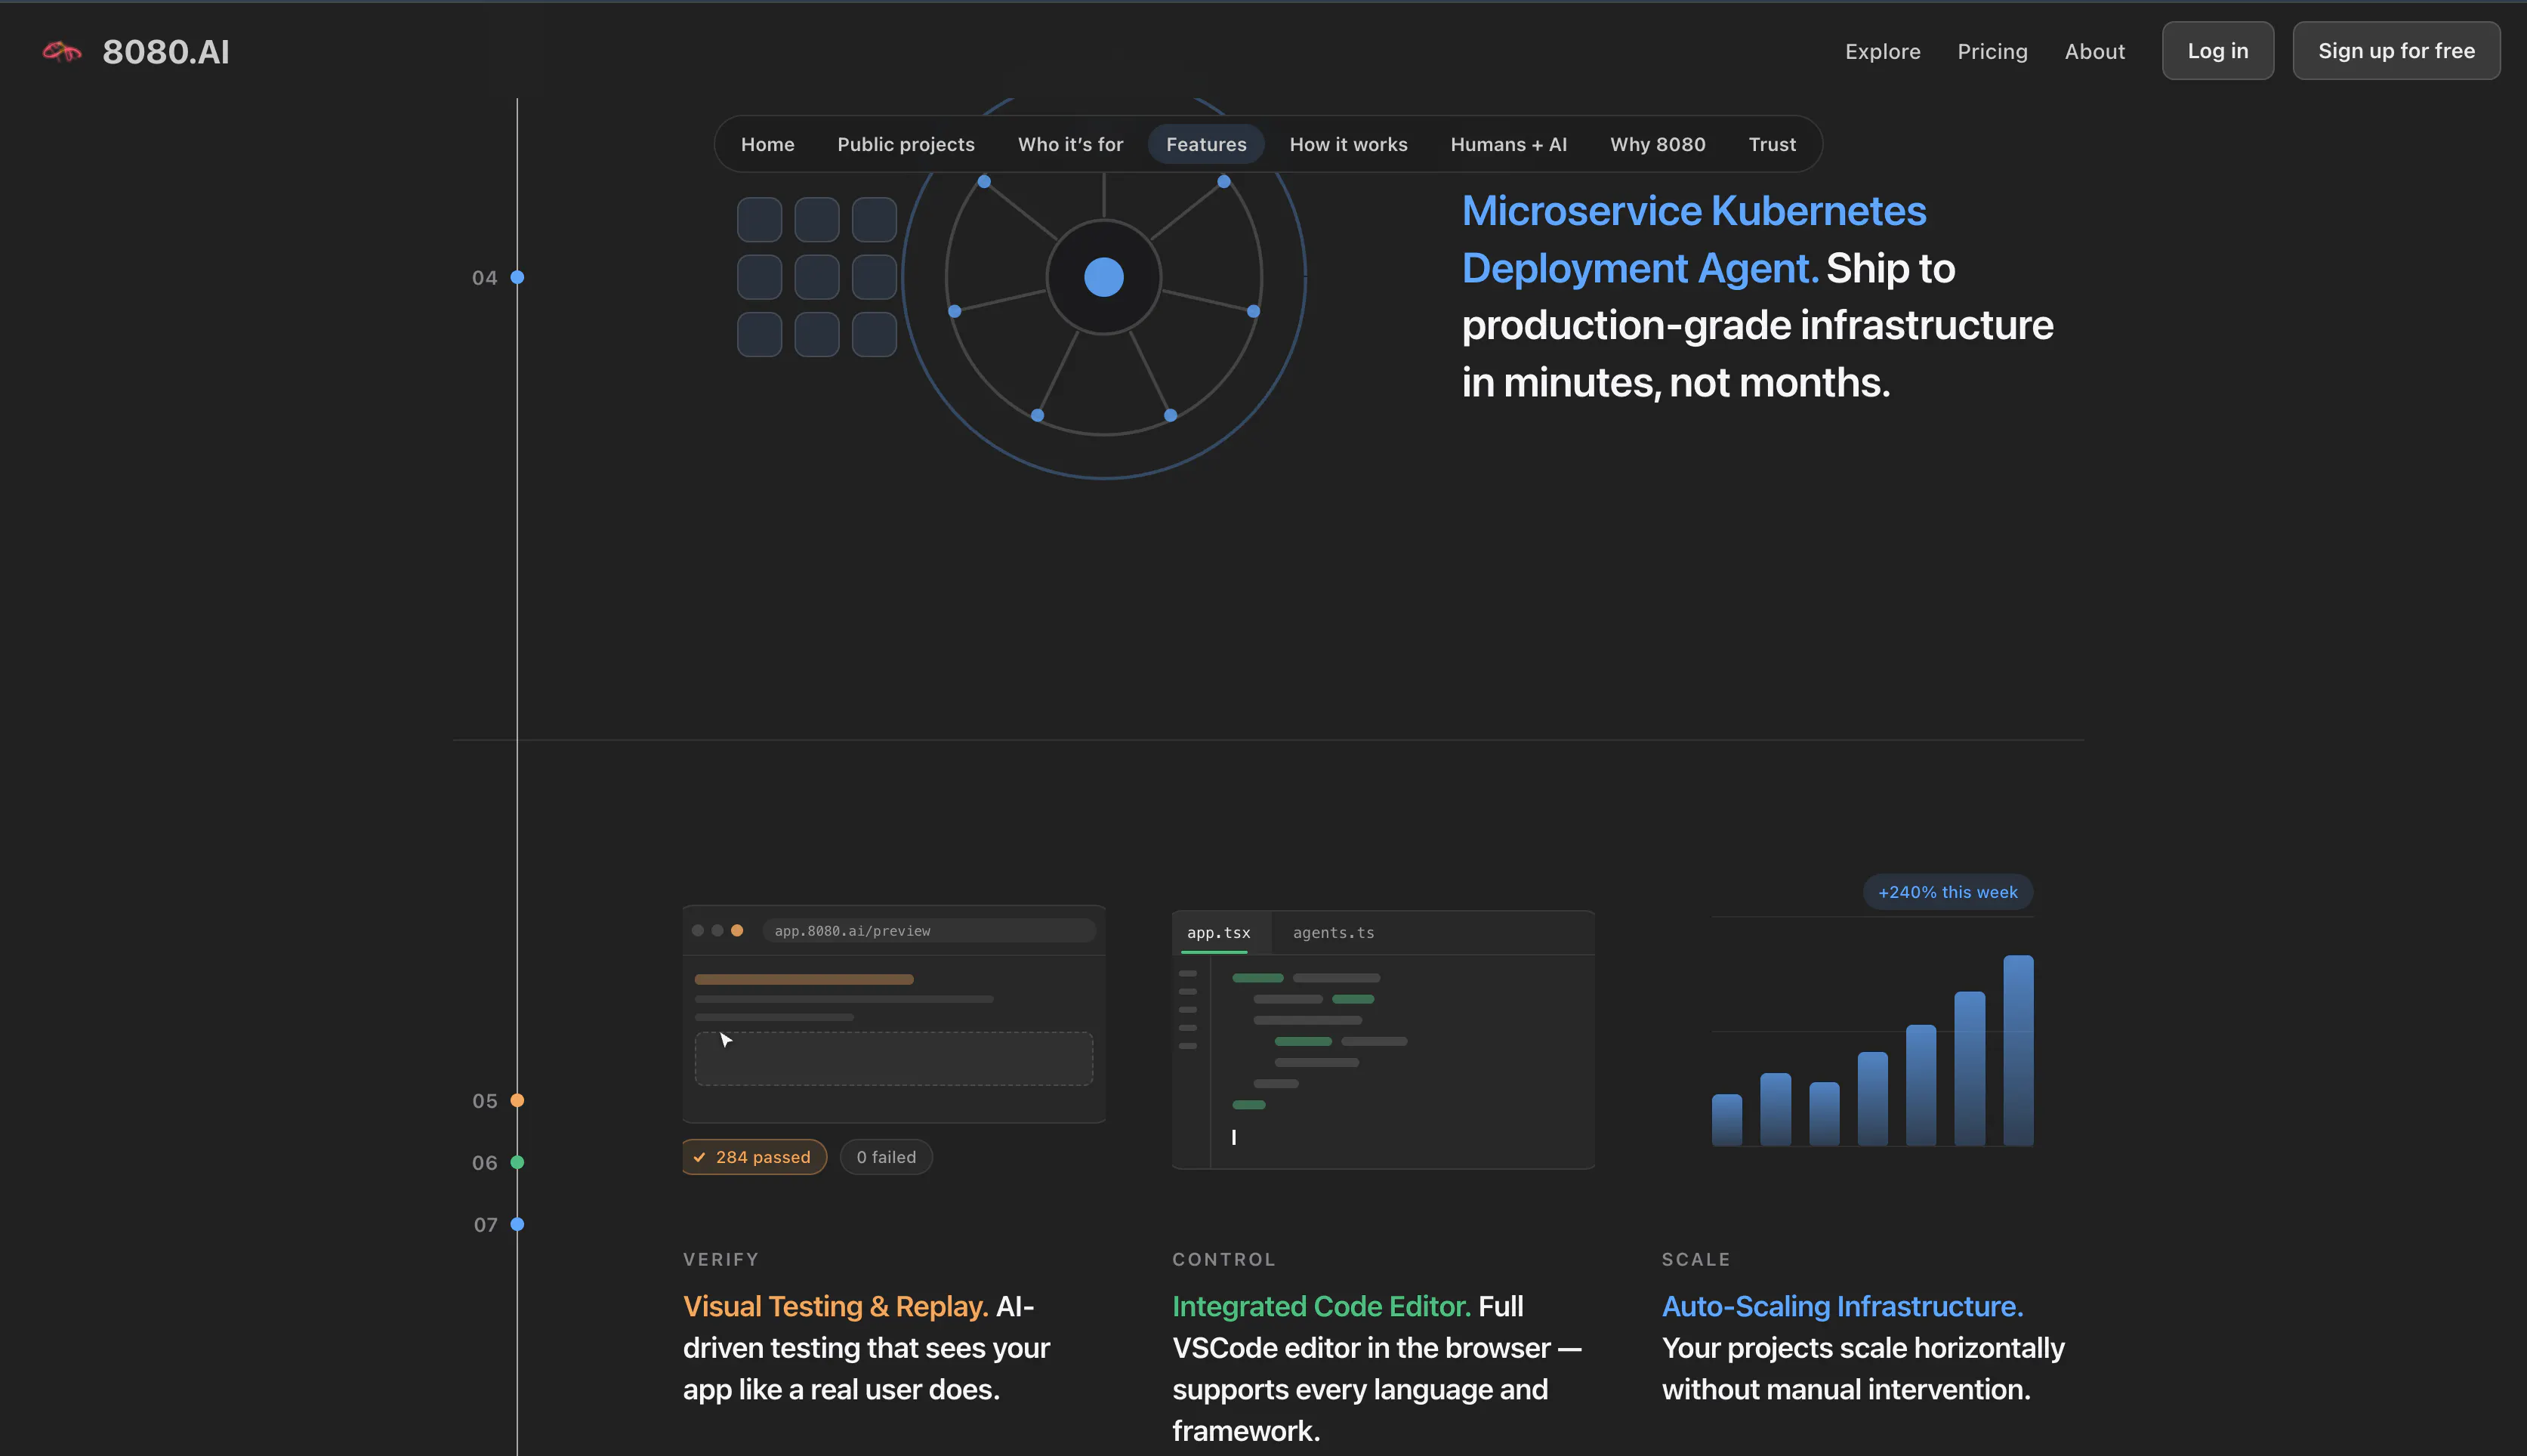Click the 284 passed badge

[754, 1157]
